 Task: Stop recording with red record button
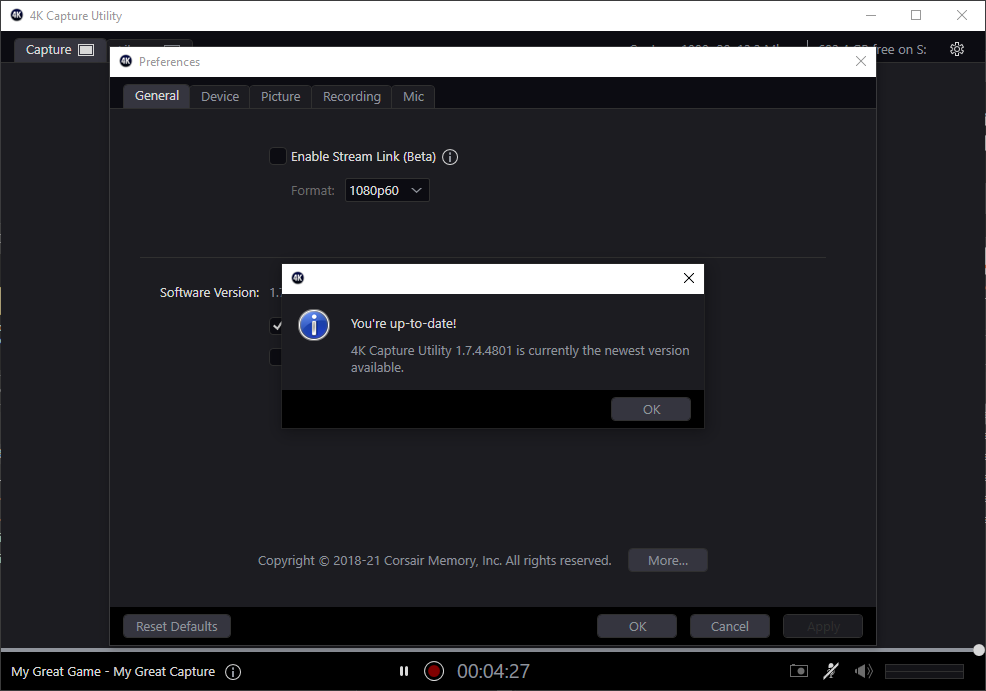433,672
